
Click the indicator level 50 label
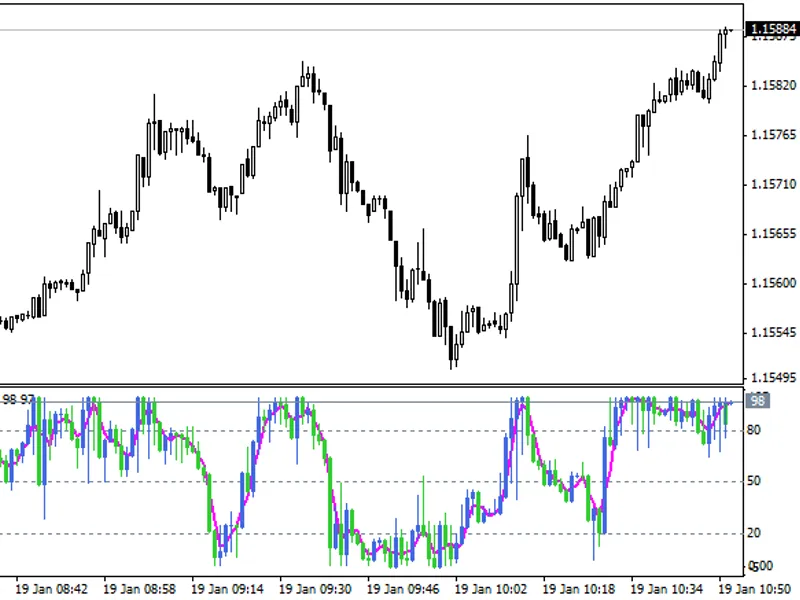(x=754, y=481)
